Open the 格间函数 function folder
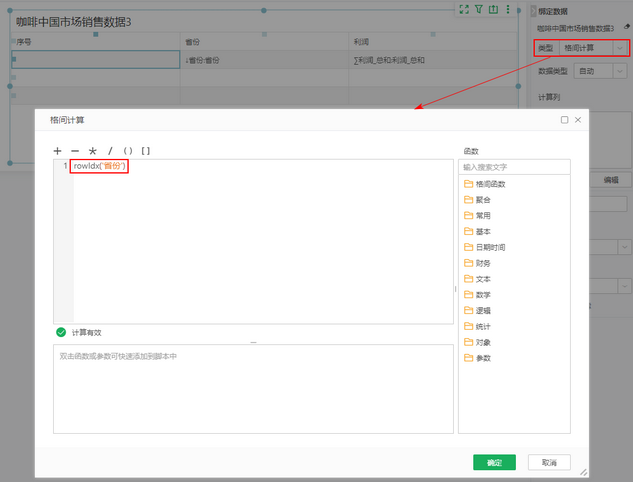The height and width of the screenshot is (482, 633). (x=484, y=184)
